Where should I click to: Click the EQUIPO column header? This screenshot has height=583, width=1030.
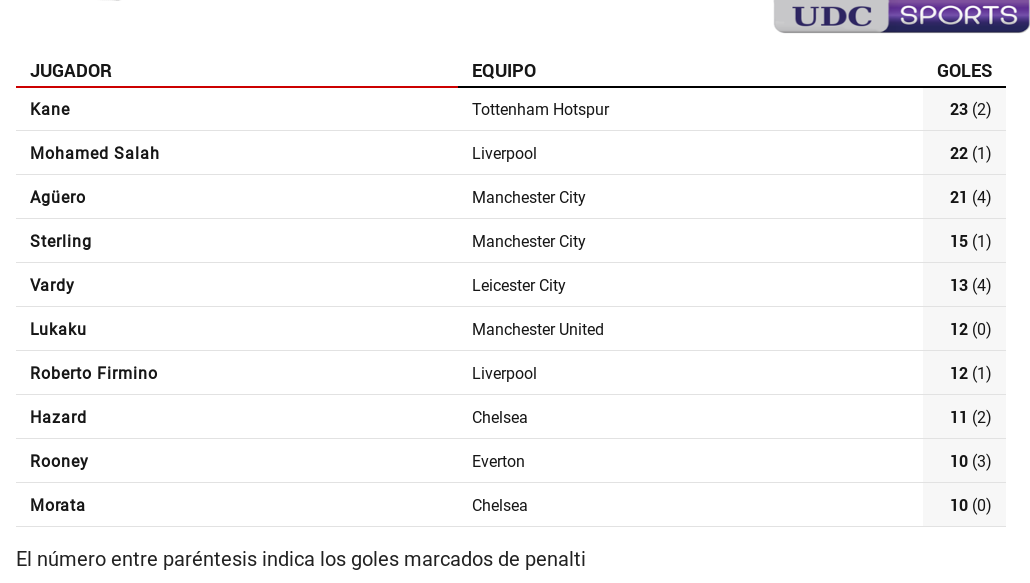tap(504, 71)
